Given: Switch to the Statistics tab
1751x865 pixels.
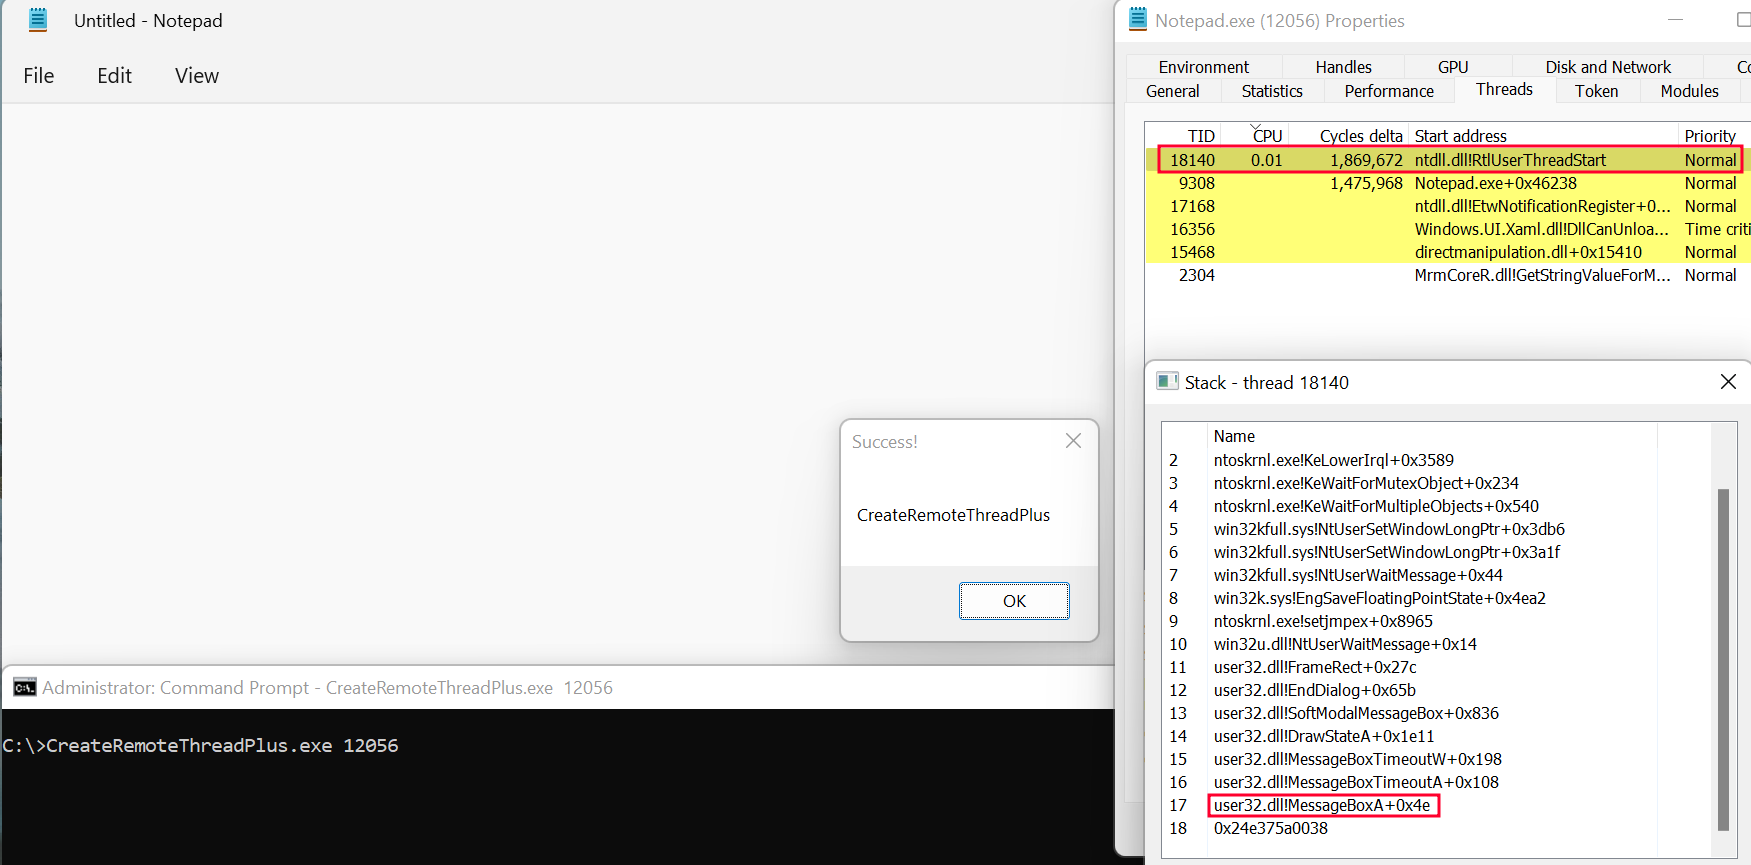Looking at the screenshot, I should pos(1272,91).
